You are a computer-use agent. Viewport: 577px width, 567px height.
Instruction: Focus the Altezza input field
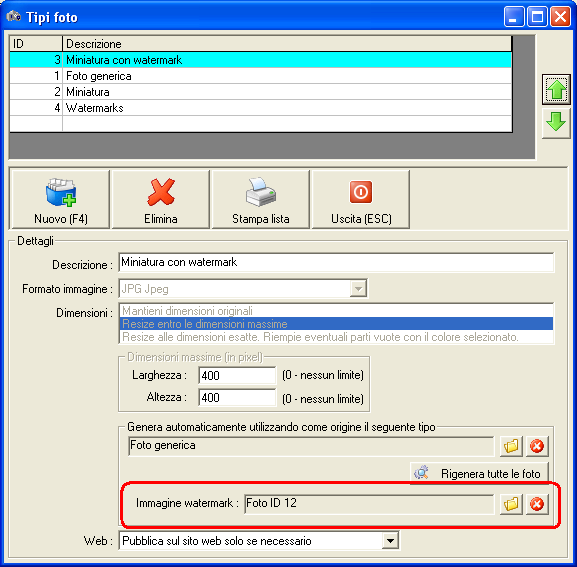click(x=237, y=398)
